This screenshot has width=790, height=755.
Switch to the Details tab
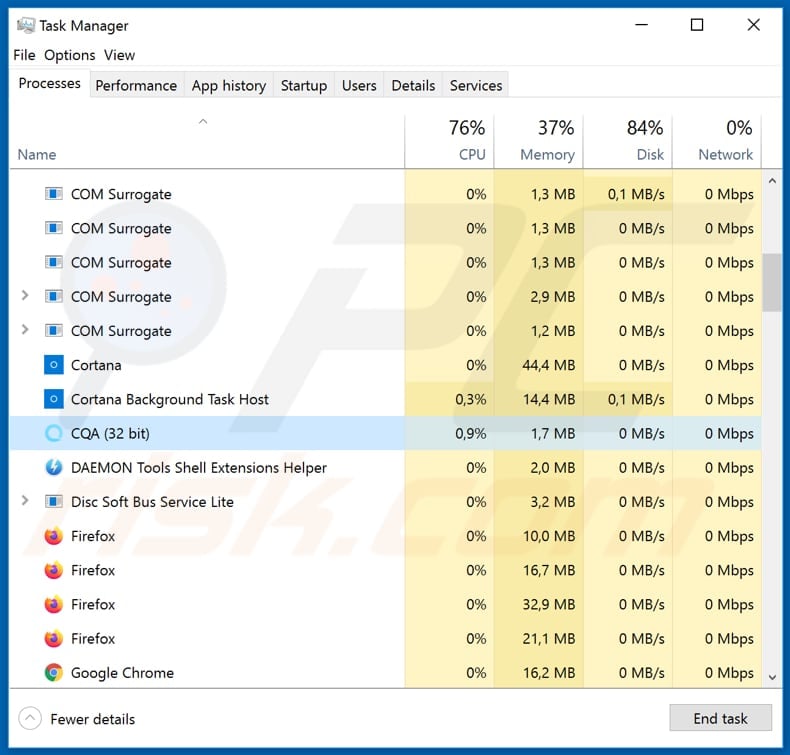[413, 86]
